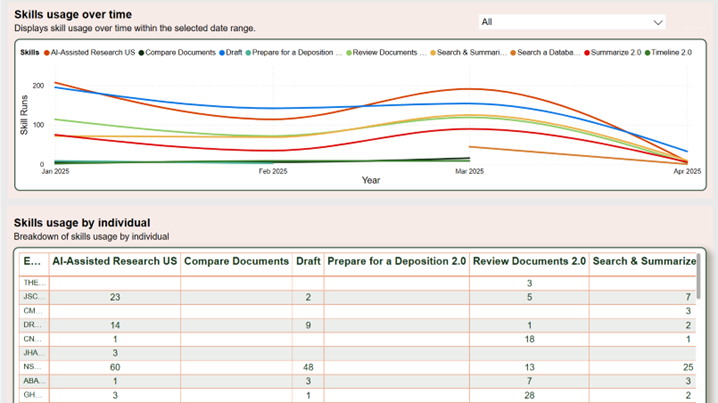This screenshot has height=403, width=718.
Task: Select the Draft legend dot
Action: click(x=222, y=52)
